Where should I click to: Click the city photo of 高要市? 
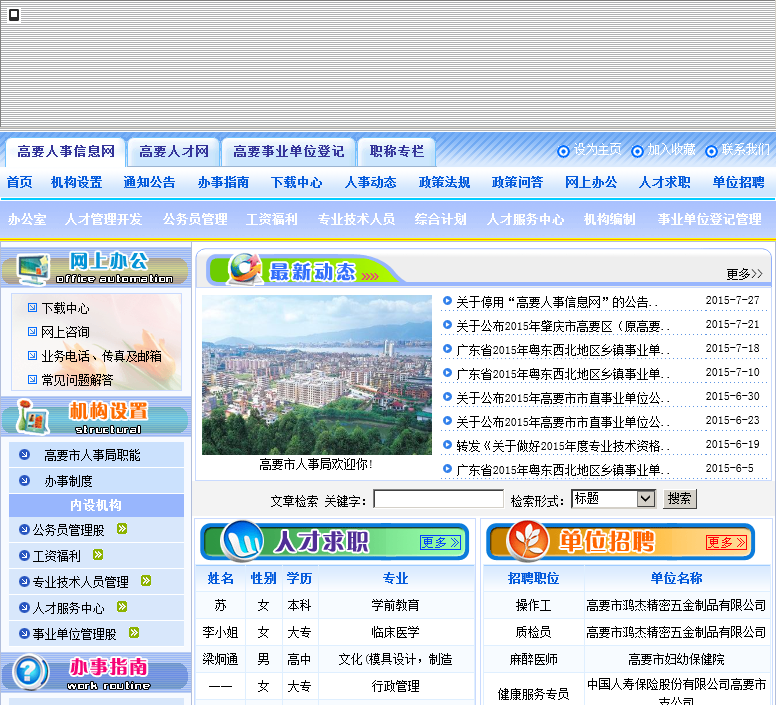(x=316, y=375)
